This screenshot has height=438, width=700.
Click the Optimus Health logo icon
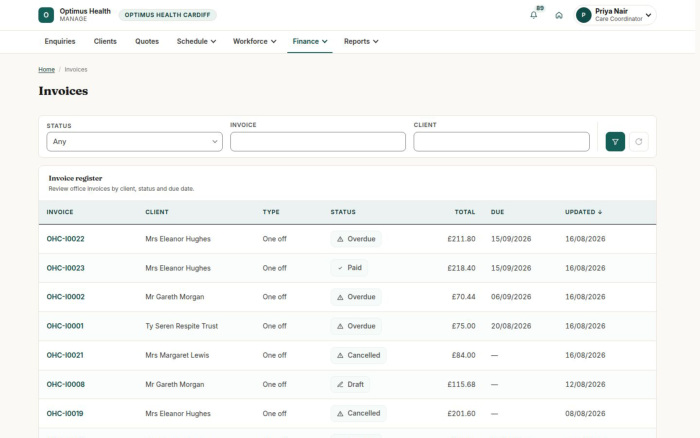(x=46, y=15)
